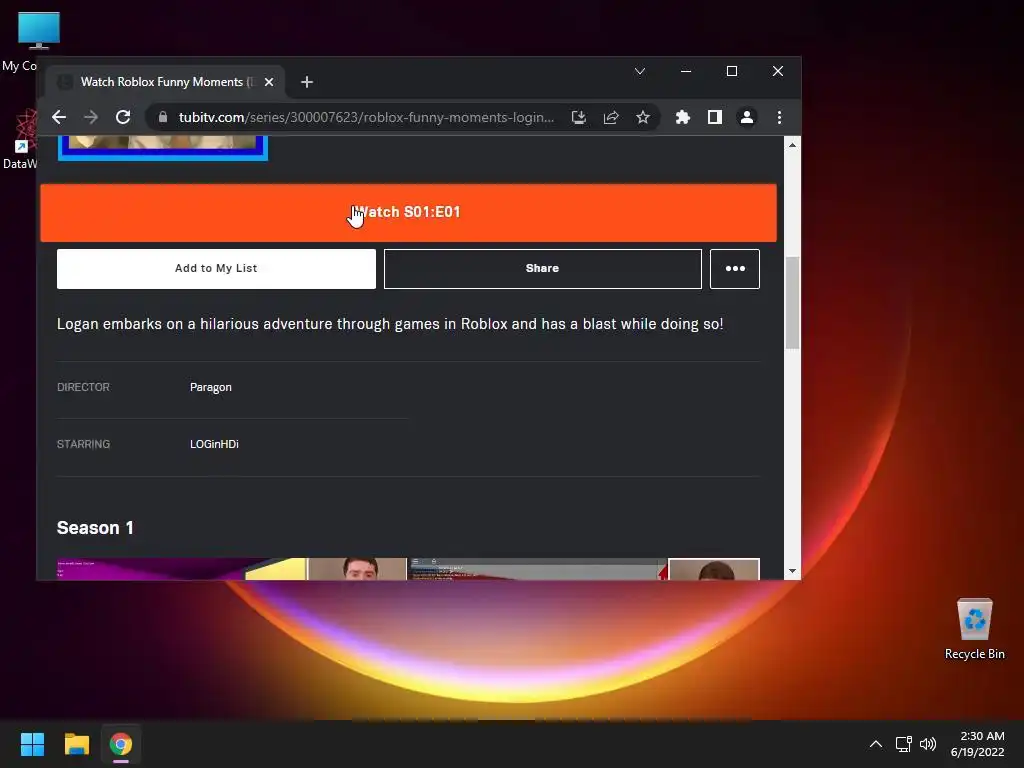Share this page from address bar
Screen dimensions: 1024x768
[x=611, y=118]
